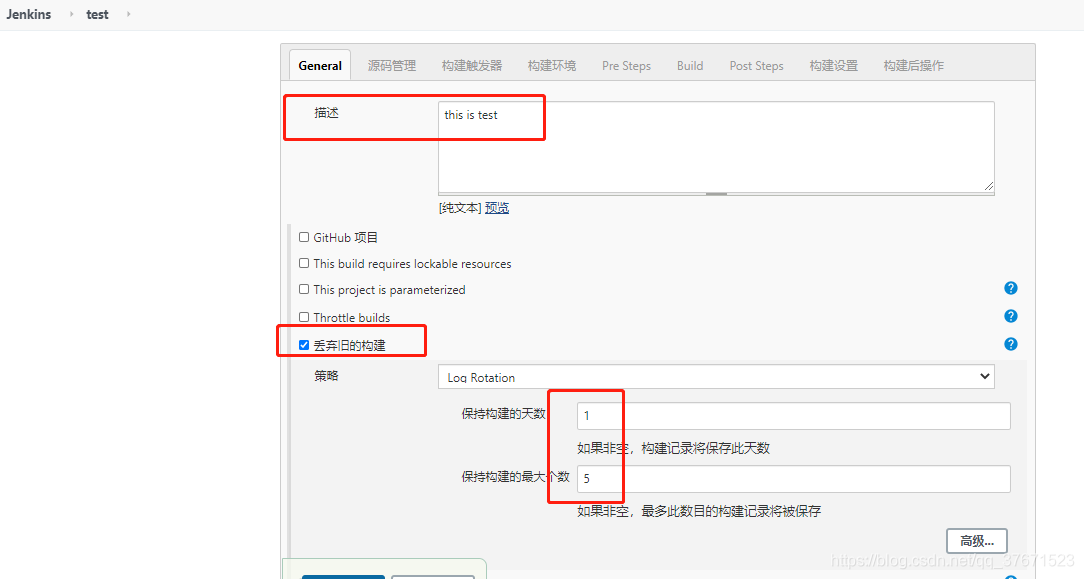Click the 保持构建的天数 input field
Image resolution: width=1084 pixels, height=579 pixels.
click(794, 416)
